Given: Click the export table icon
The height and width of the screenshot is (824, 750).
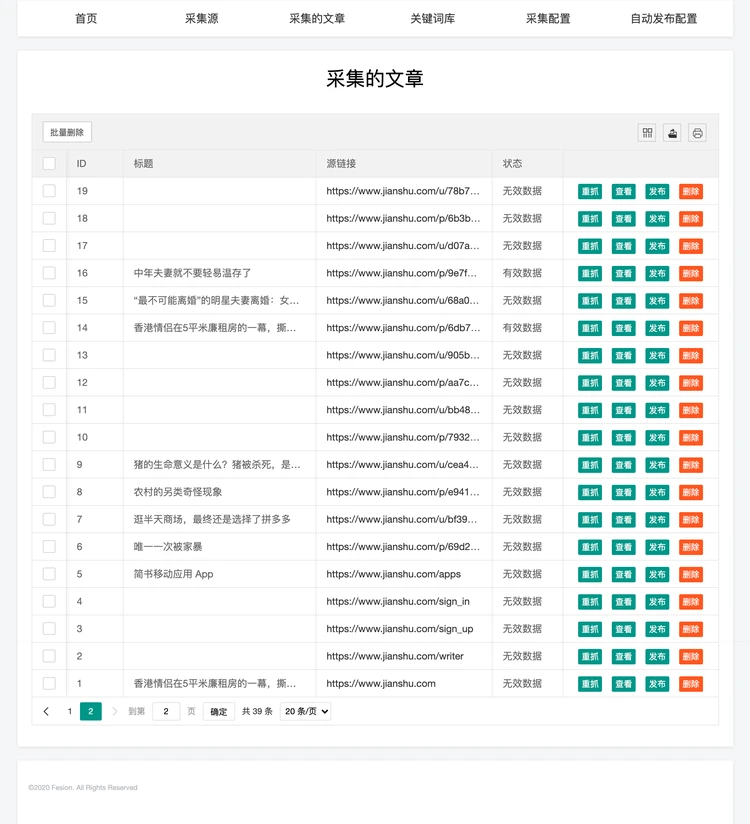Looking at the screenshot, I should click(x=672, y=133).
